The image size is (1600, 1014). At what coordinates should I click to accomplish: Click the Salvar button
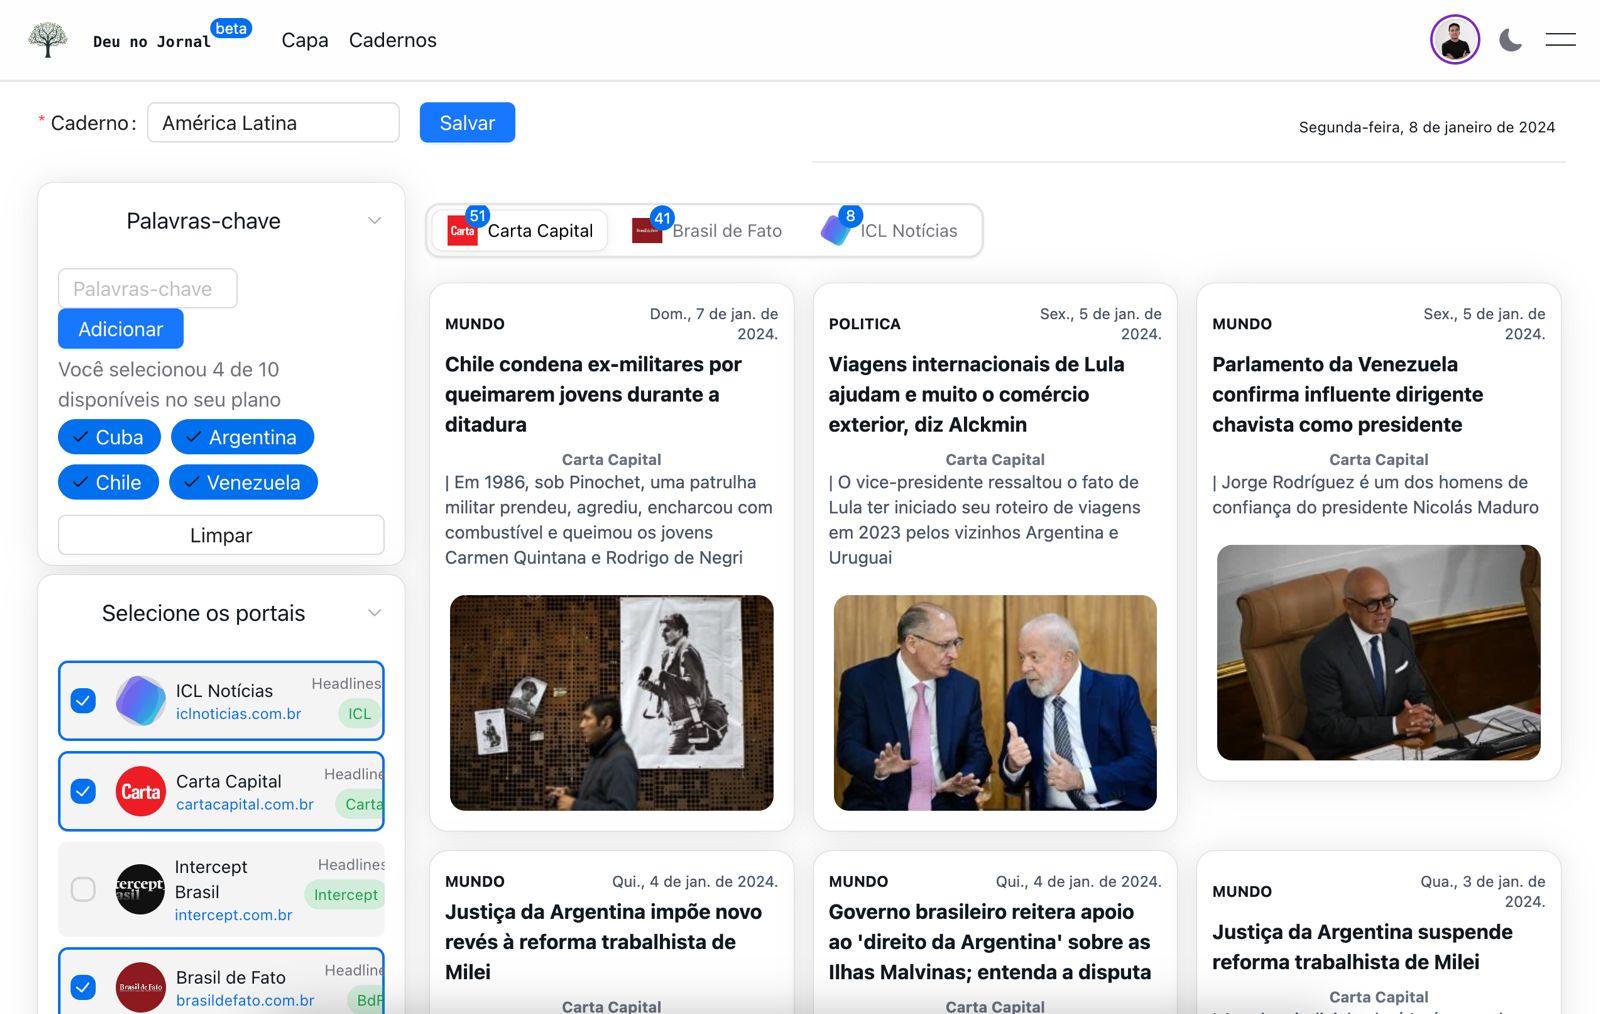467,122
